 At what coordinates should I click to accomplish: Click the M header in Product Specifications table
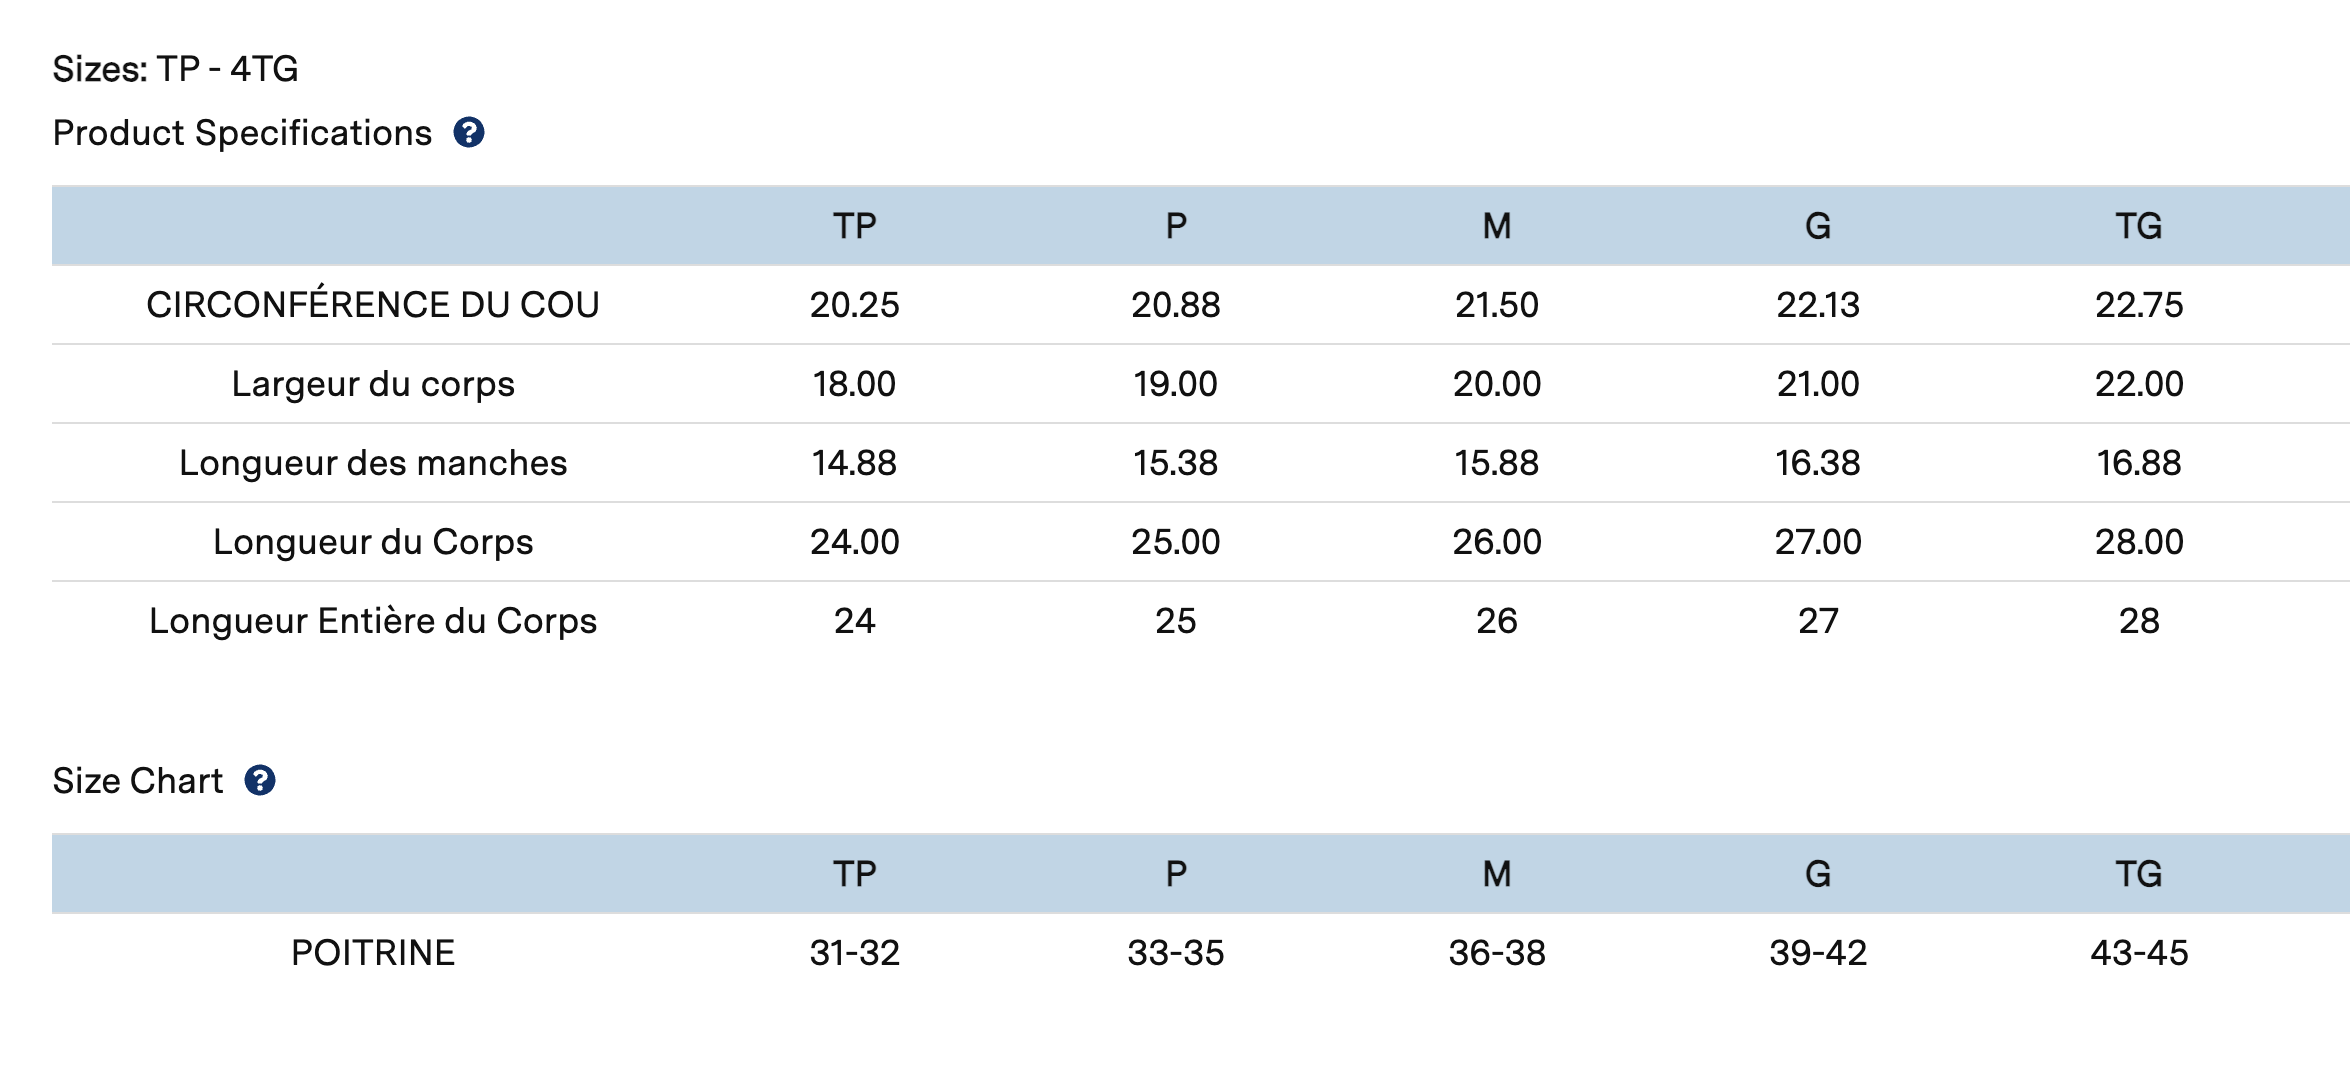[1497, 226]
